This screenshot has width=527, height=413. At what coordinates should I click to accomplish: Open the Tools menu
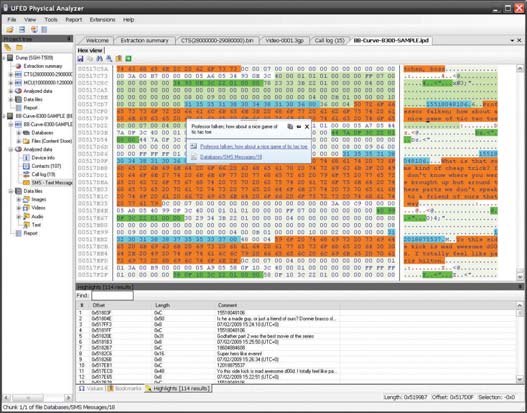tap(51, 19)
